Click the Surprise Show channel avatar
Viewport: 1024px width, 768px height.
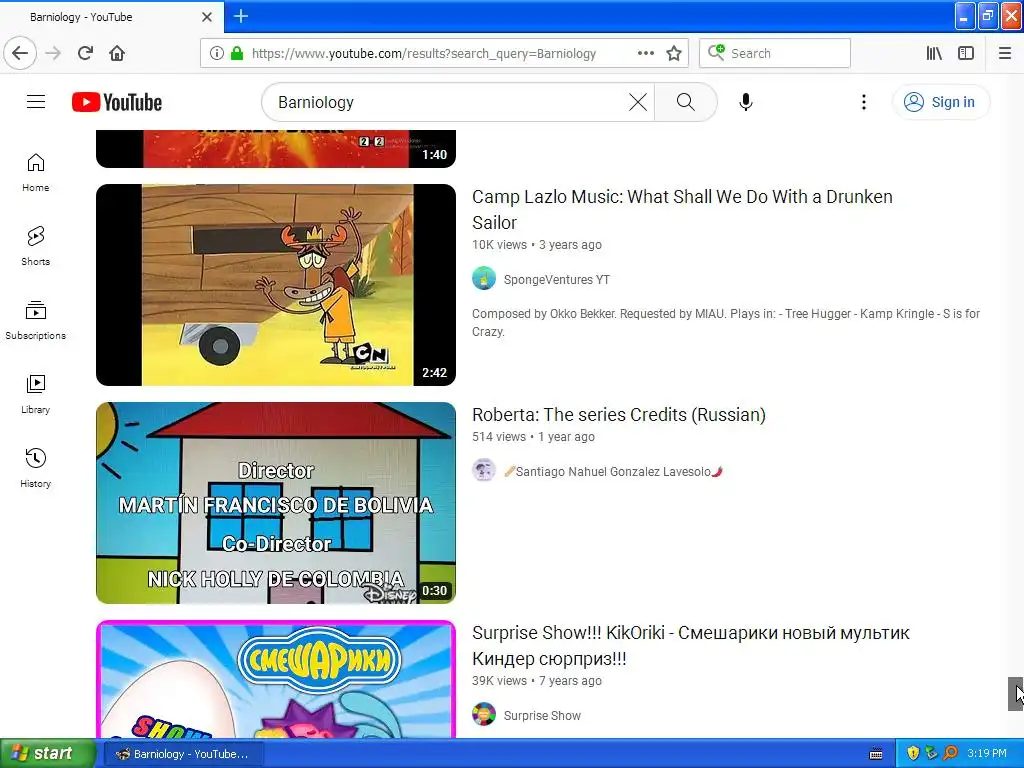coord(484,714)
